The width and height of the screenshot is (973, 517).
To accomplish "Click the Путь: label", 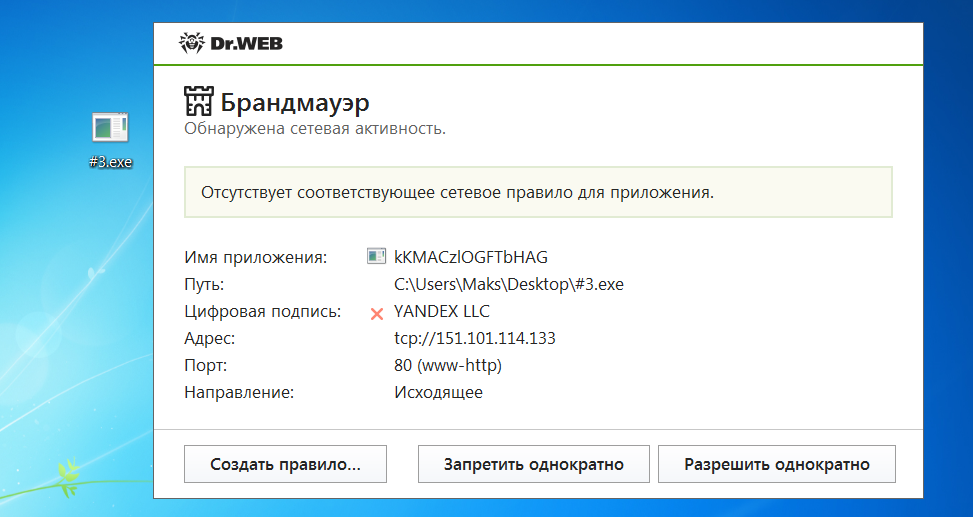I will [x=204, y=284].
